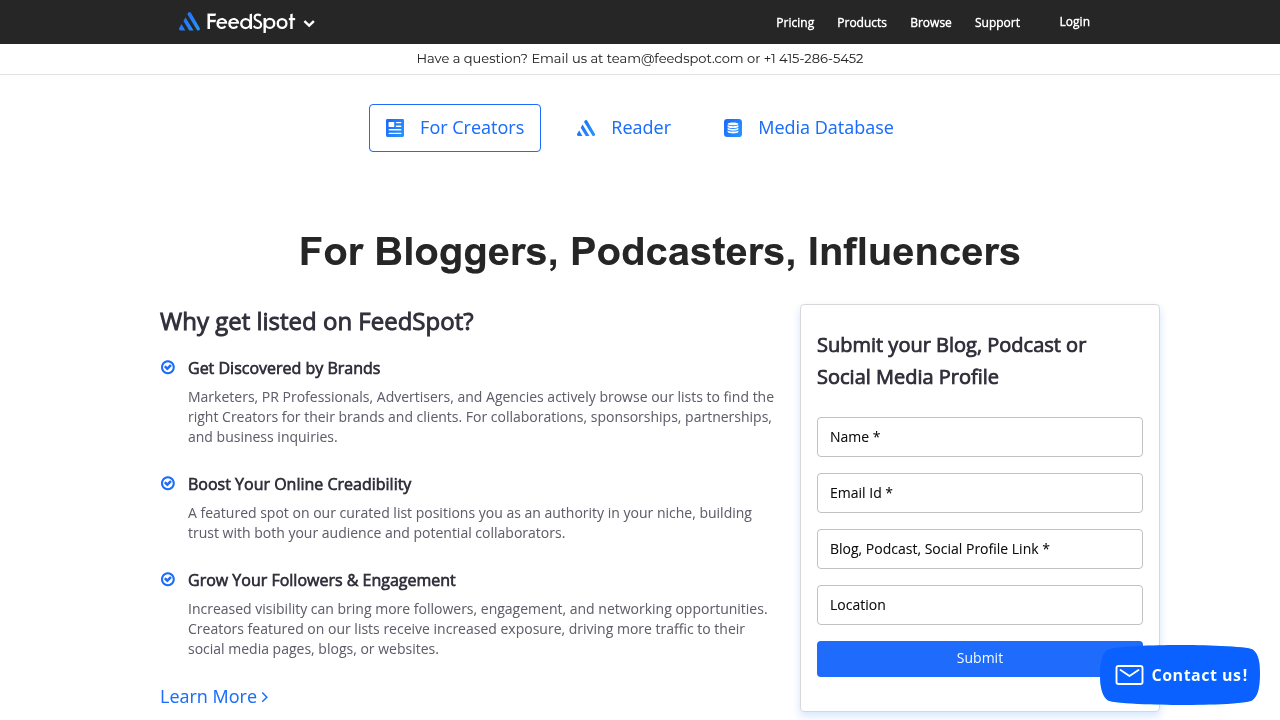This screenshot has height=720, width=1280.
Task: Click the Login link
Action: click(x=1074, y=22)
